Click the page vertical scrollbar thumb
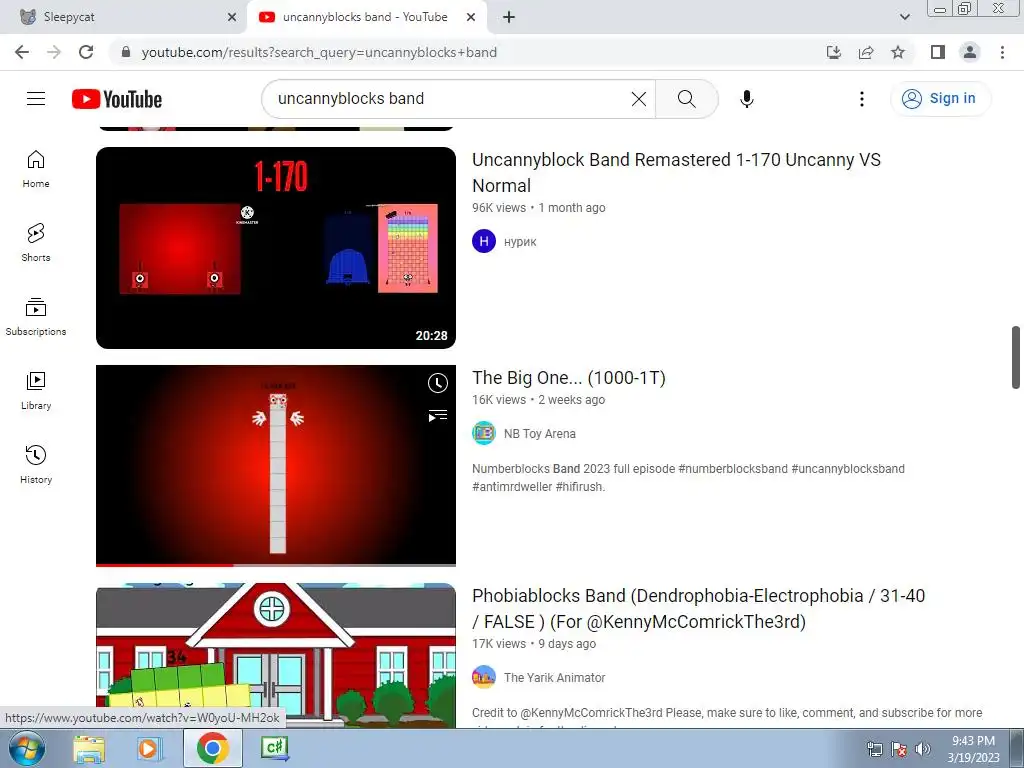Image resolution: width=1024 pixels, height=768 pixels. click(x=1016, y=357)
